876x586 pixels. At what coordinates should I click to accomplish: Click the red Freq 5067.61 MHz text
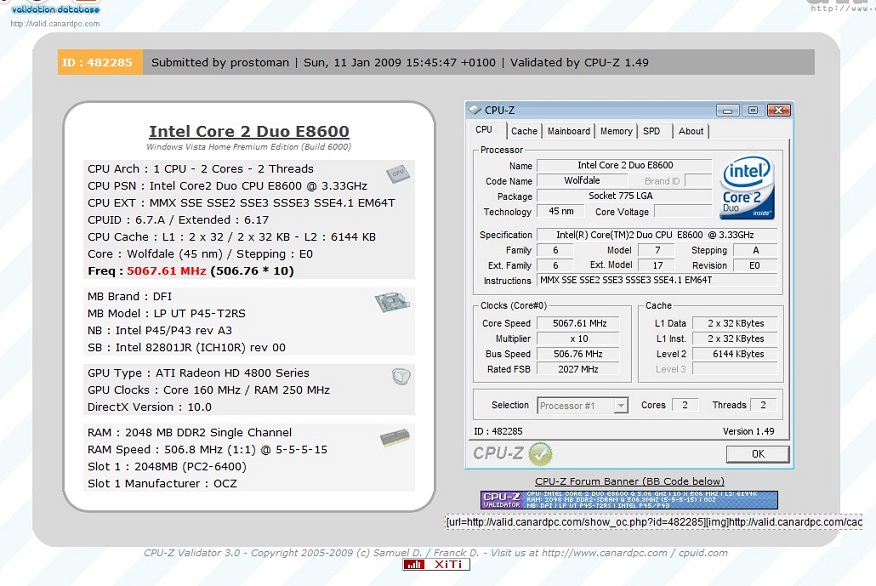pos(166,271)
